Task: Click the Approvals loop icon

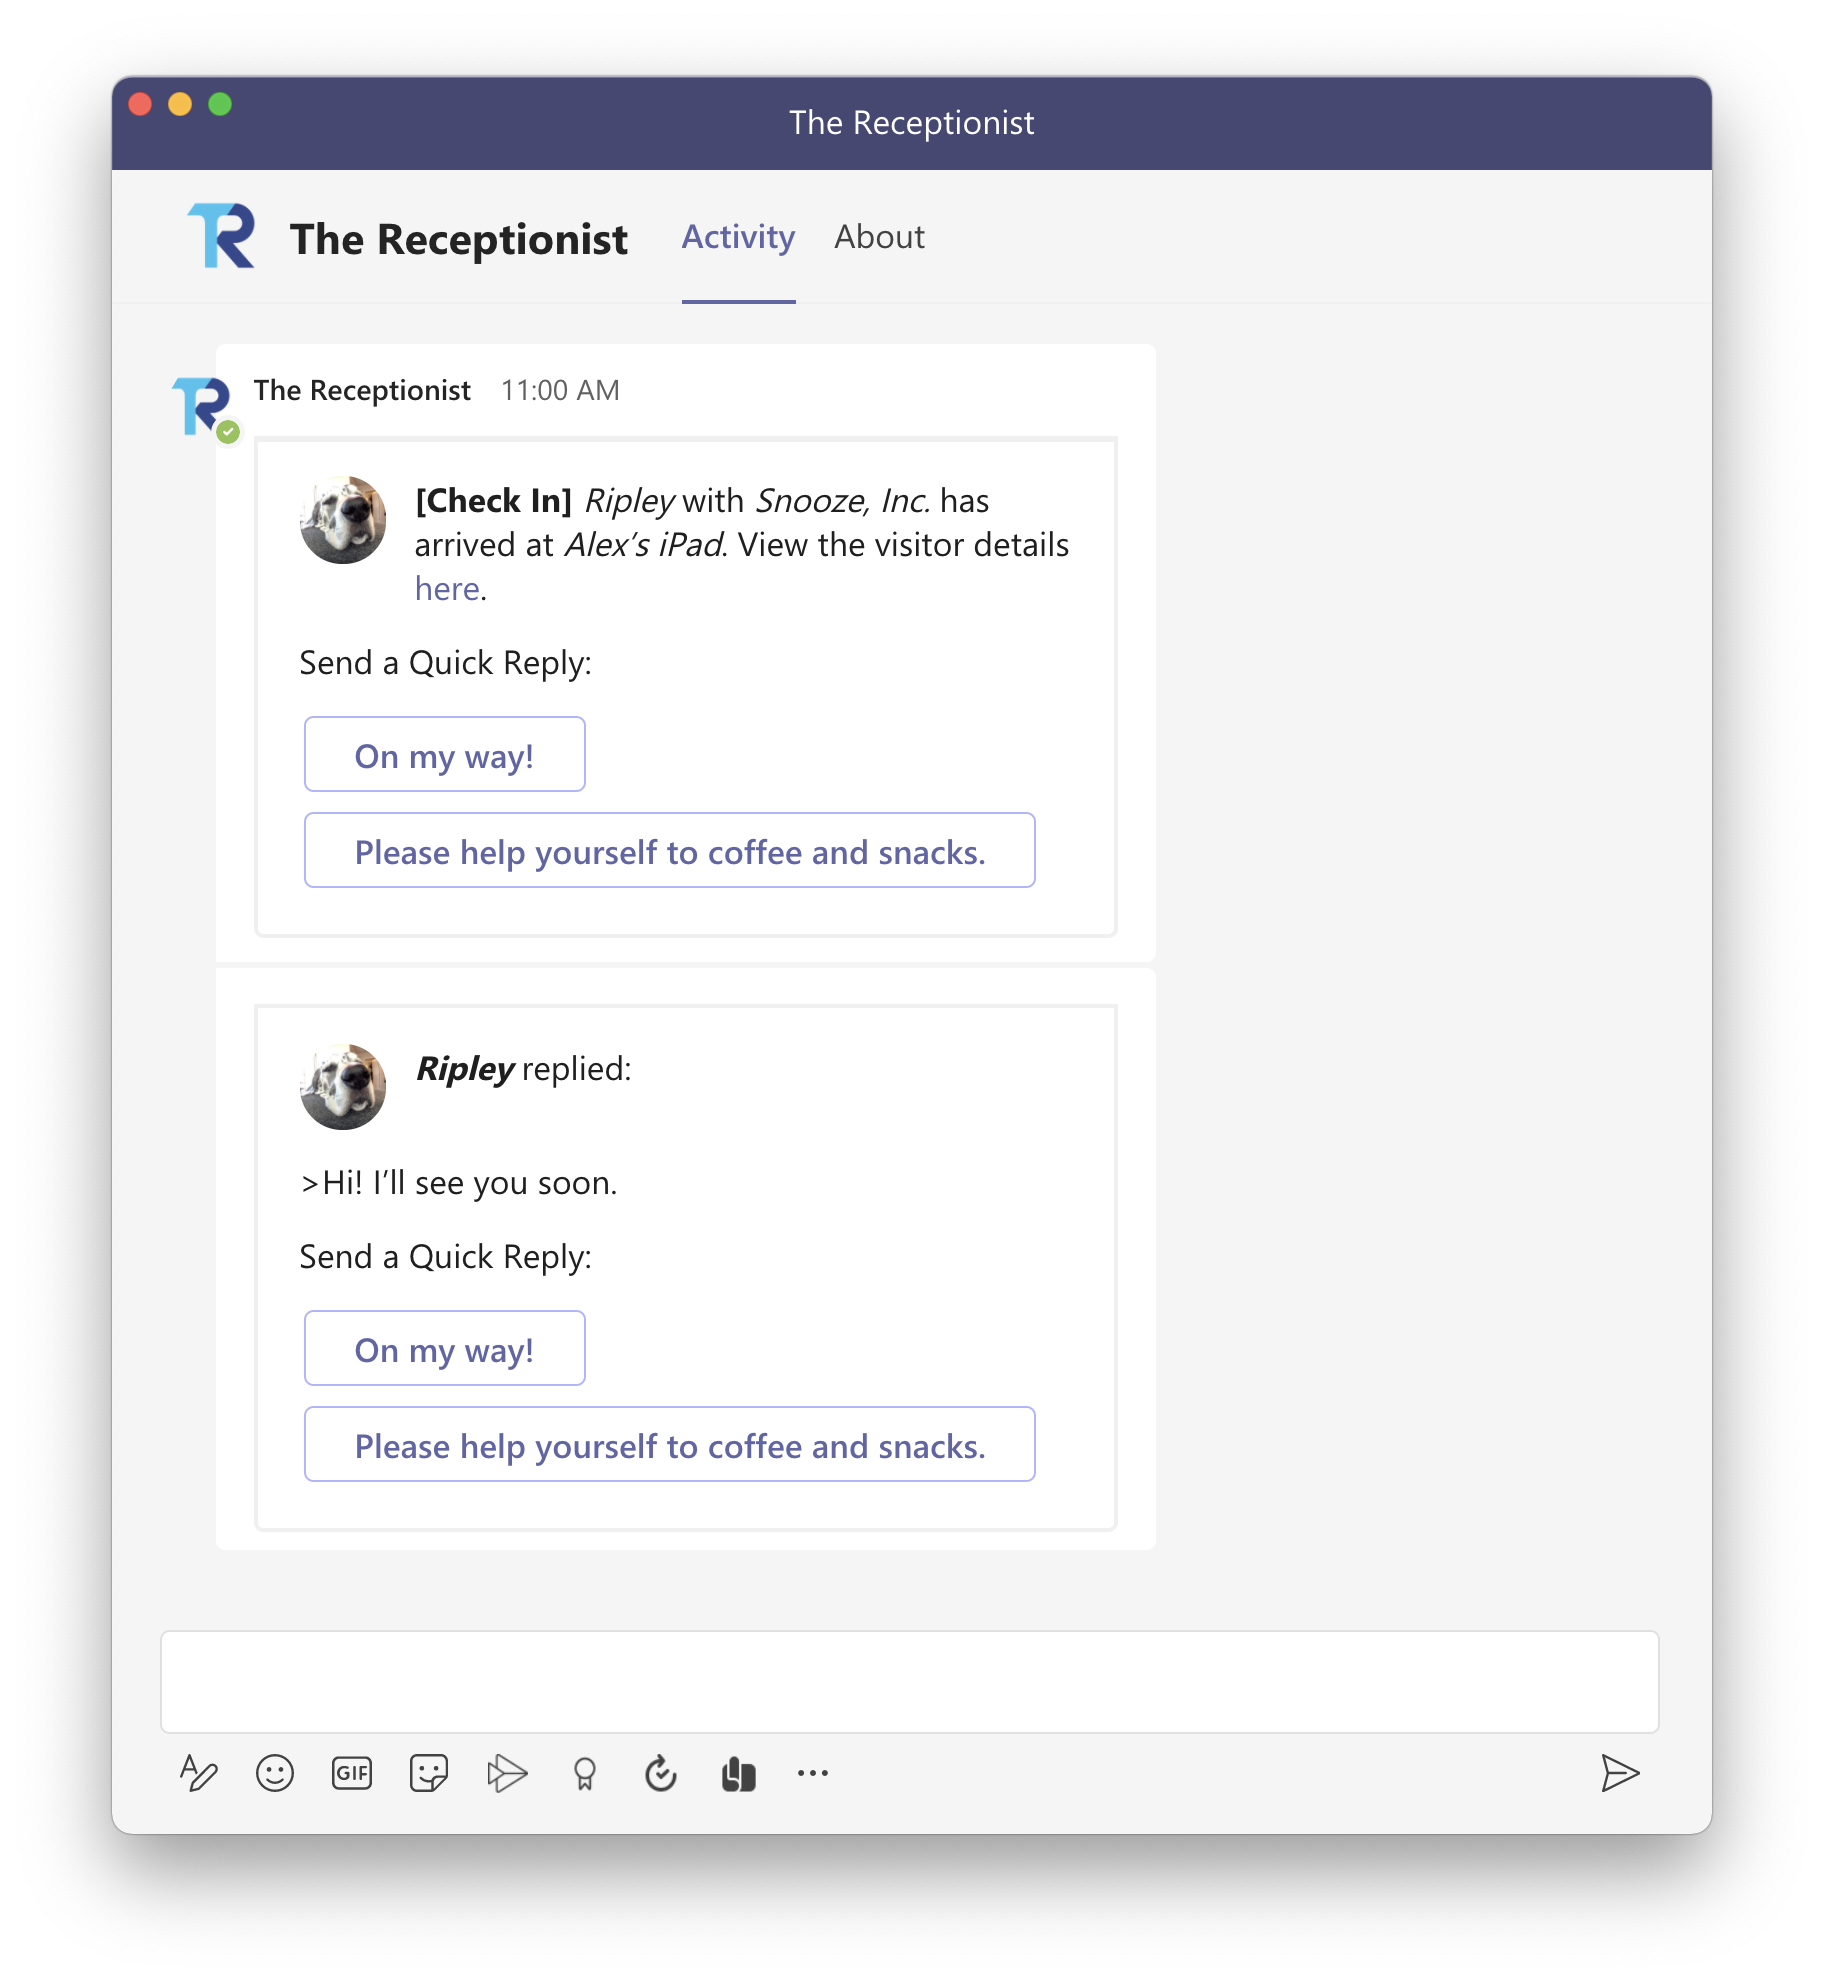Action: [x=661, y=1773]
